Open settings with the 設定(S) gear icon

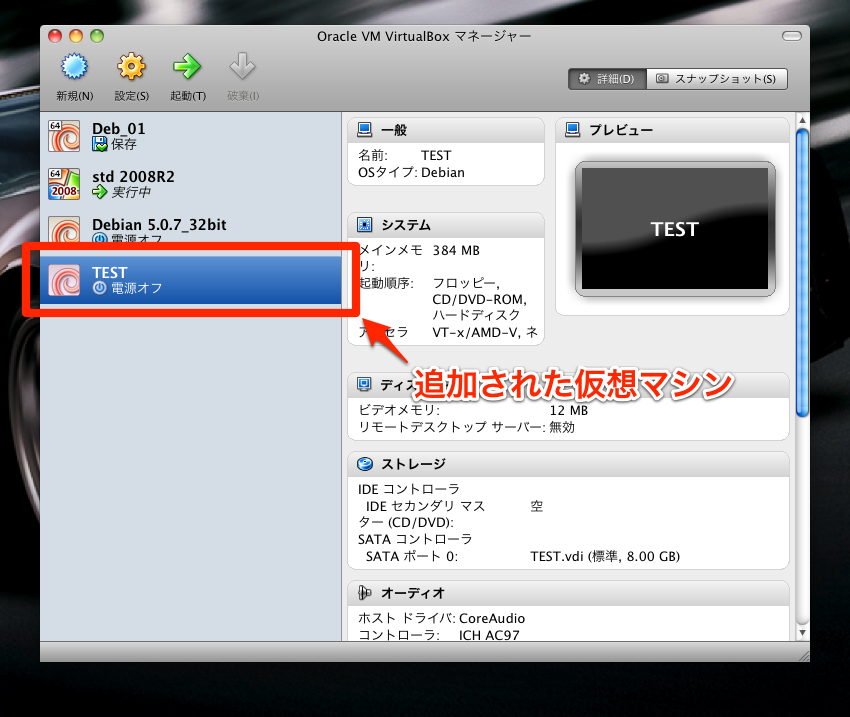pyautogui.click(x=132, y=67)
